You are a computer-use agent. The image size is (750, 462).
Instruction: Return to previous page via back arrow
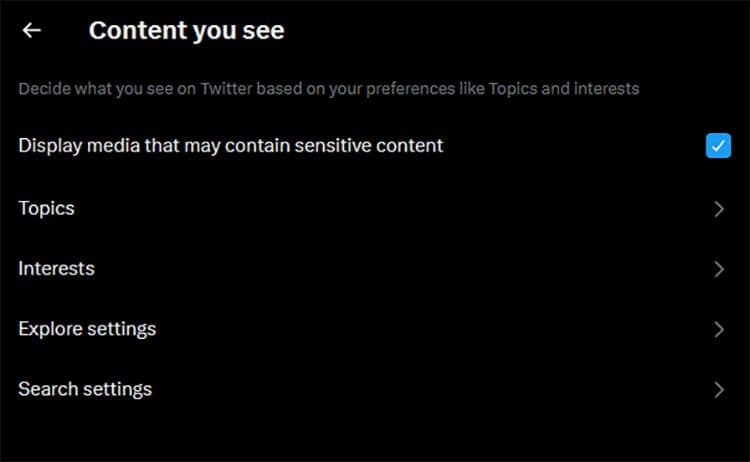[32, 30]
